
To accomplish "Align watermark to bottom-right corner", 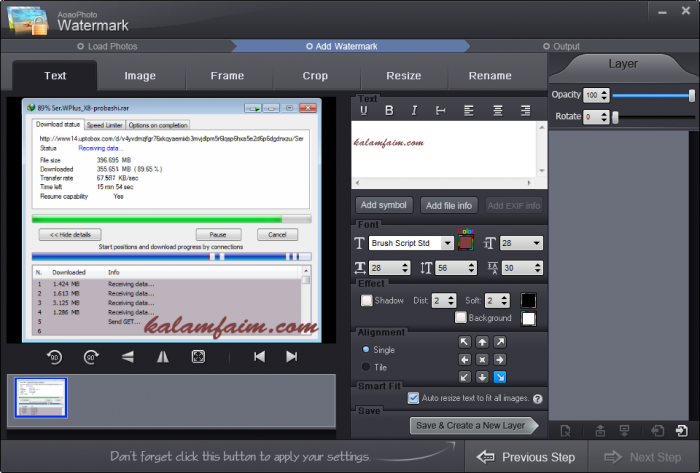I will point(500,377).
